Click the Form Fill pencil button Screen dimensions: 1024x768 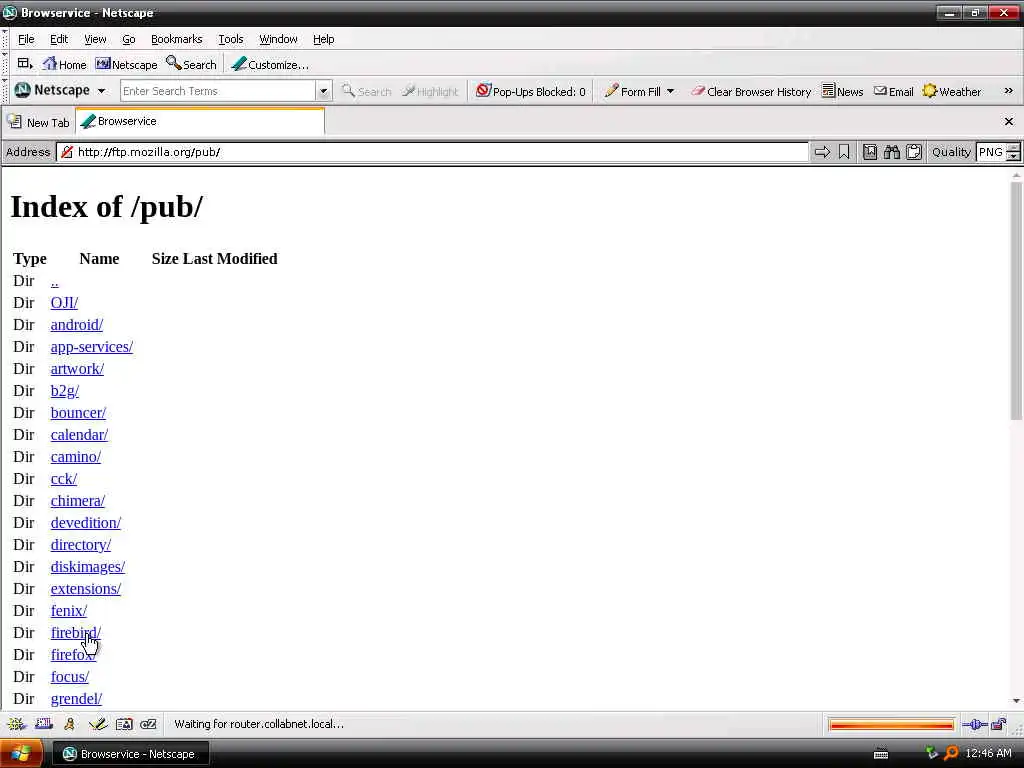coord(632,91)
